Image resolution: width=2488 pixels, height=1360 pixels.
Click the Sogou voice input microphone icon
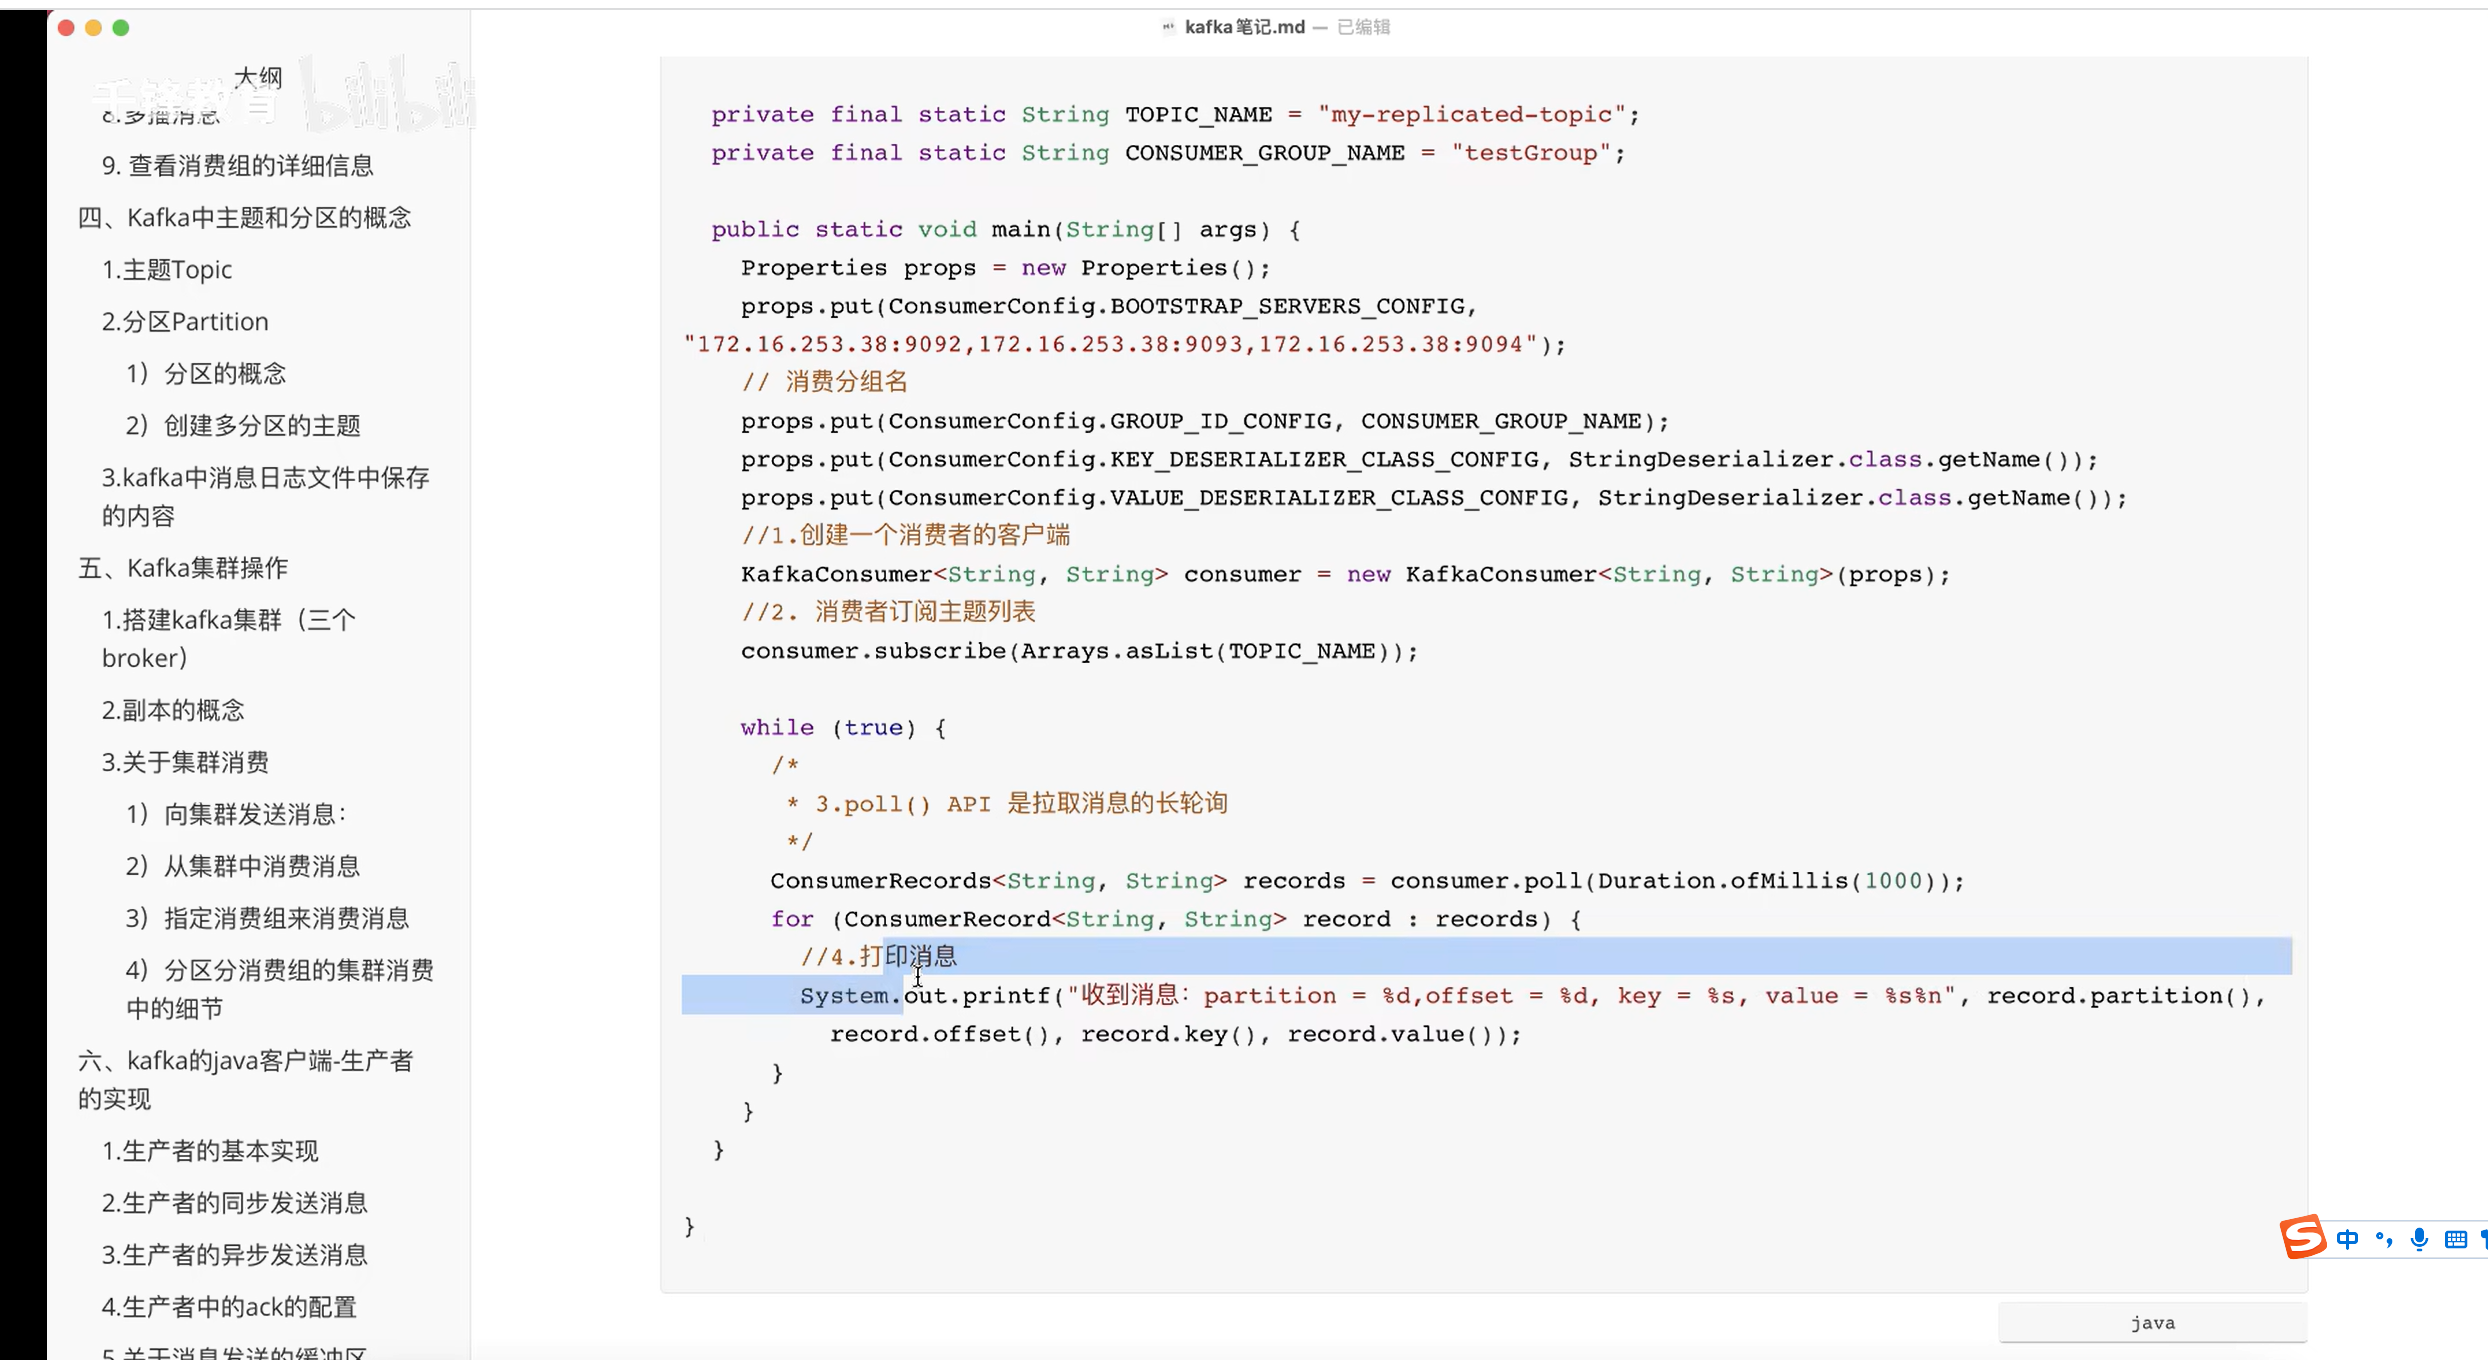click(x=2419, y=1240)
